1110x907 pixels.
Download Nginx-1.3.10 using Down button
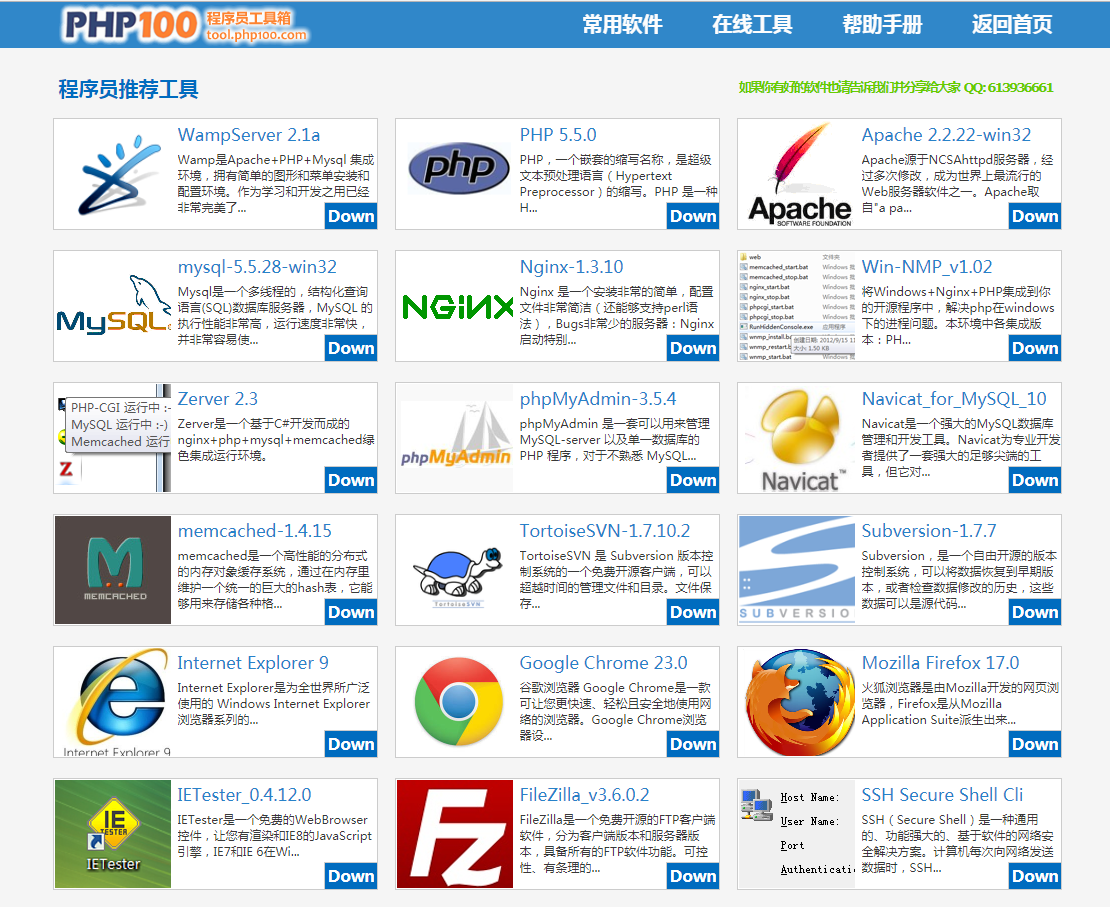pyautogui.click(x=693, y=348)
